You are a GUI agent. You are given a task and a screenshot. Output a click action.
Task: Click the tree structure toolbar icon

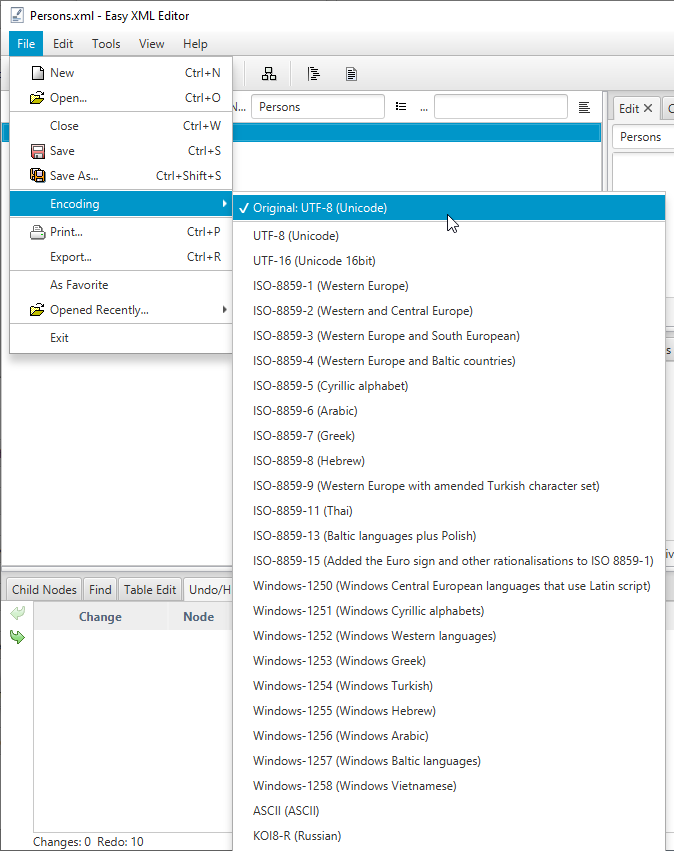[x=269, y=74]
